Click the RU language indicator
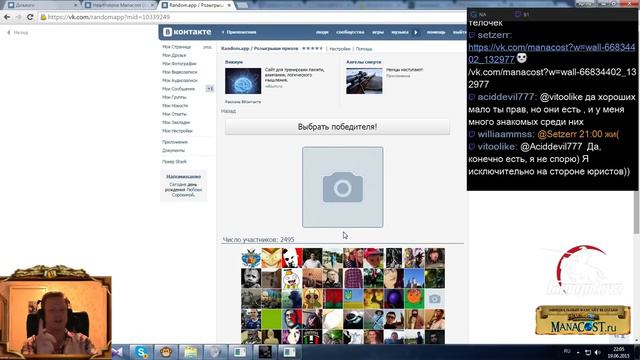 click(567, 351)
